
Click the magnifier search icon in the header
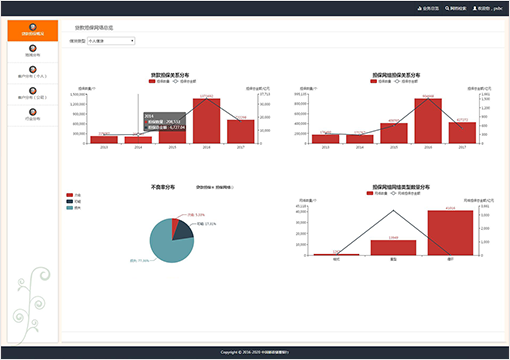(x=447, y=8)
